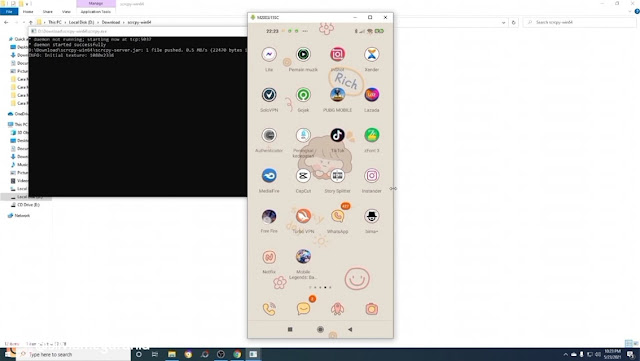Click the Cortana circle on the taskbar
This screenshot has width=640, height=361.
139,354
